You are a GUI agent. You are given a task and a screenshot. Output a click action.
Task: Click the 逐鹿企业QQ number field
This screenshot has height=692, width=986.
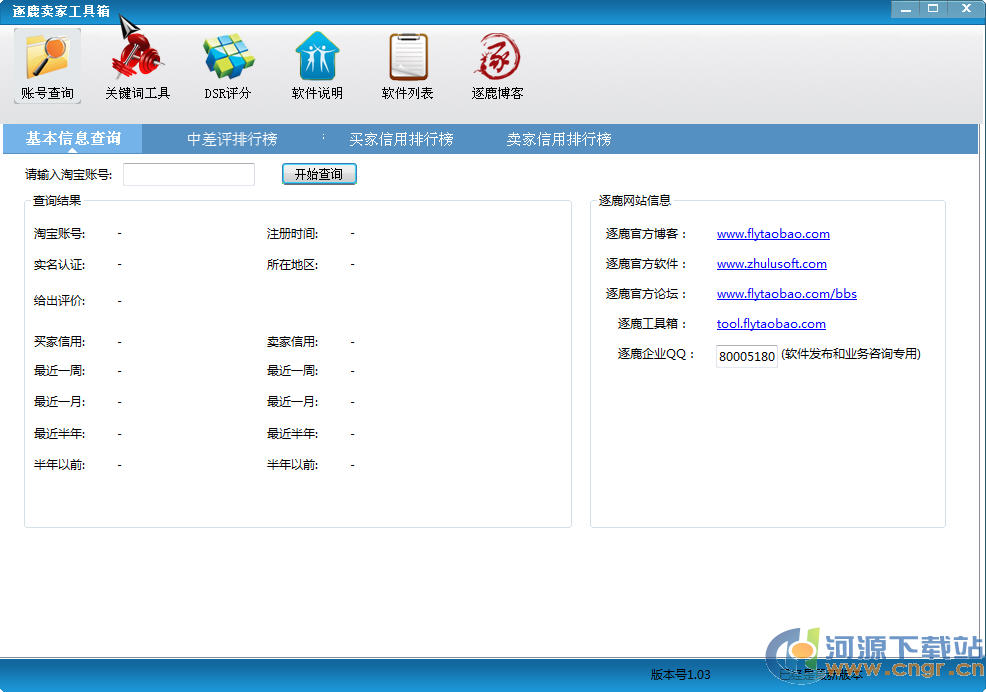click(x=747, y=356)
